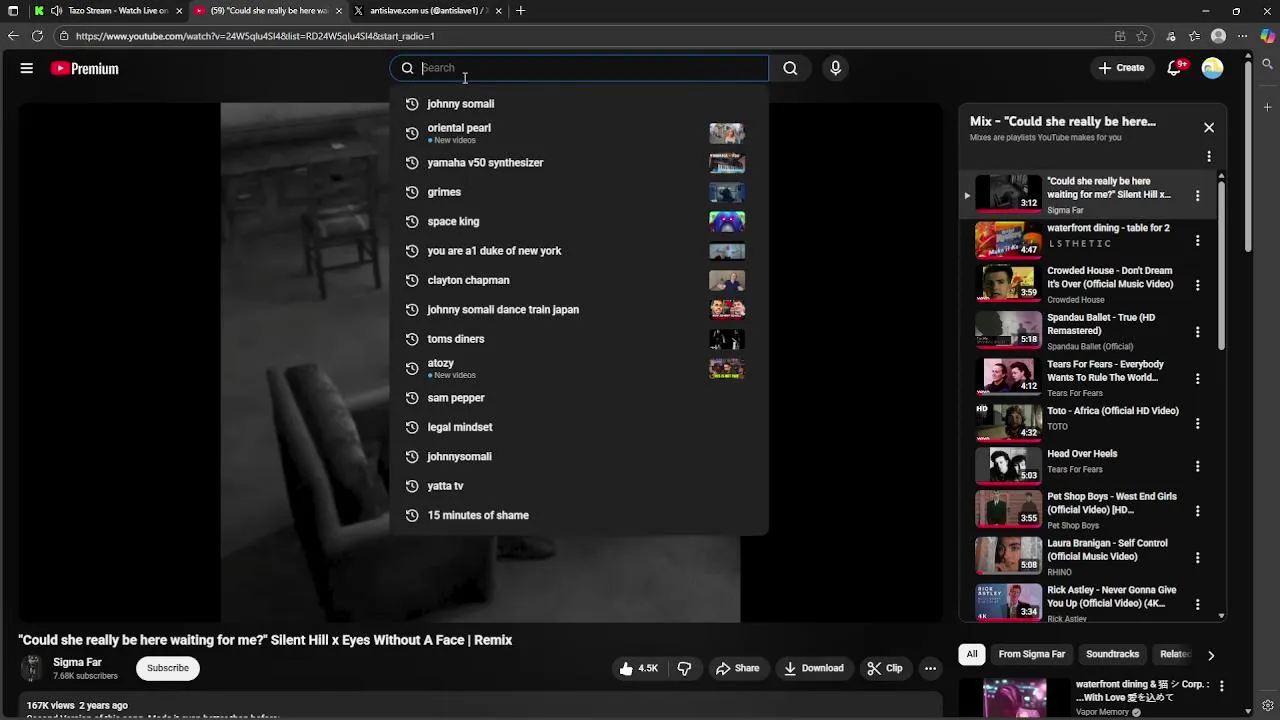The height and width of the screenshot is (720, 1280).
Task: Select 'Soundtracks' filter chip
Action: coord(1112,654)
